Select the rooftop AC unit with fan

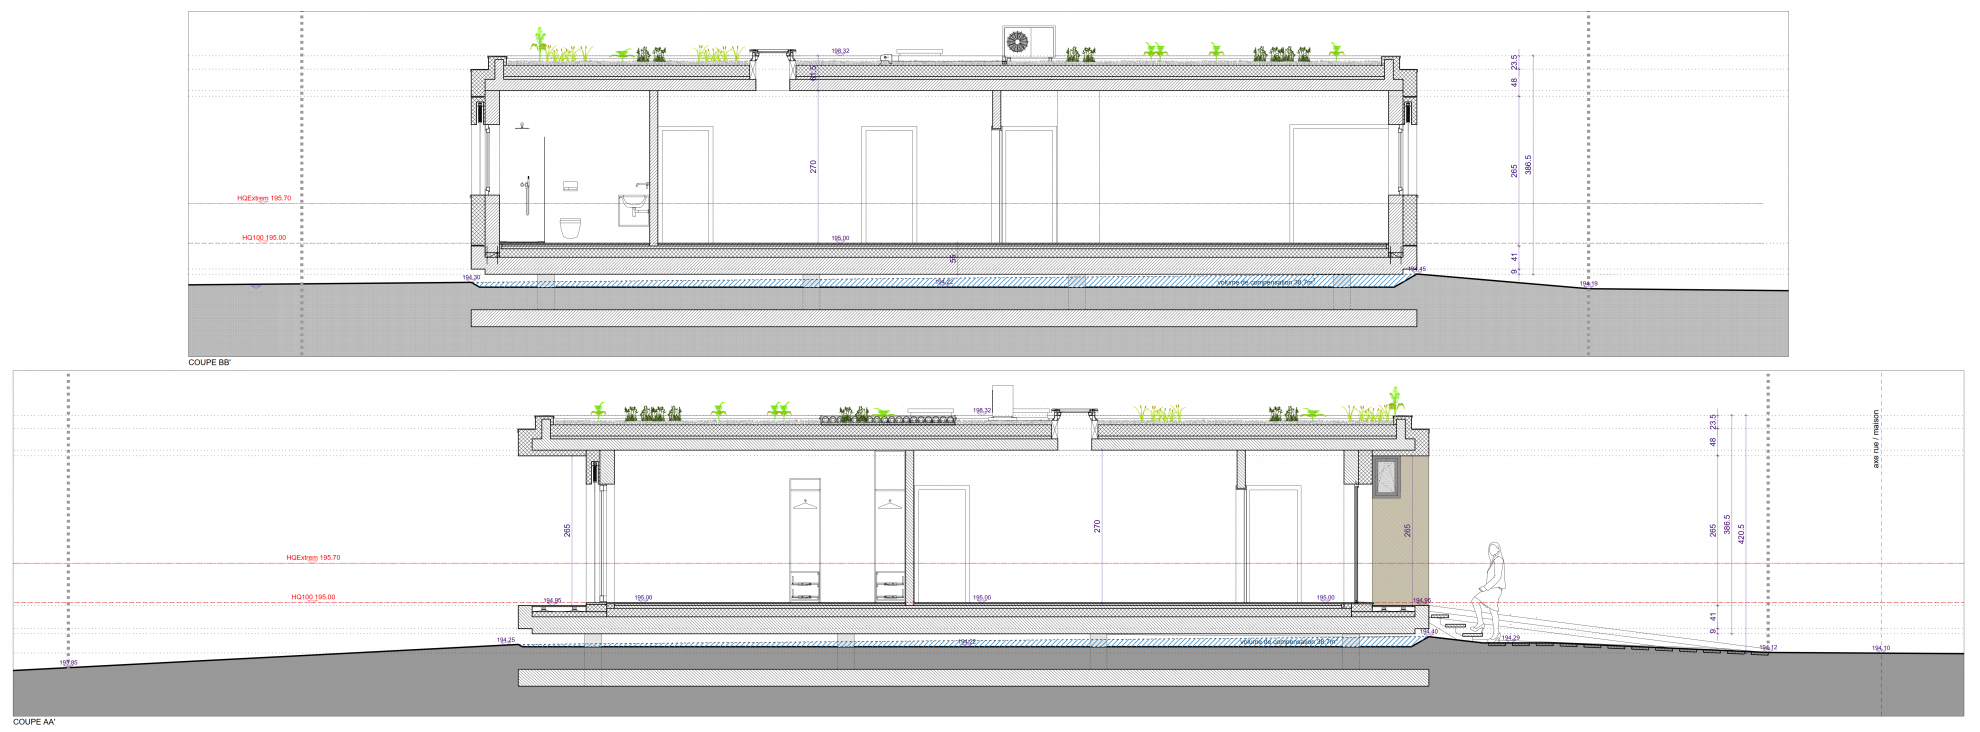(1027, 43)
